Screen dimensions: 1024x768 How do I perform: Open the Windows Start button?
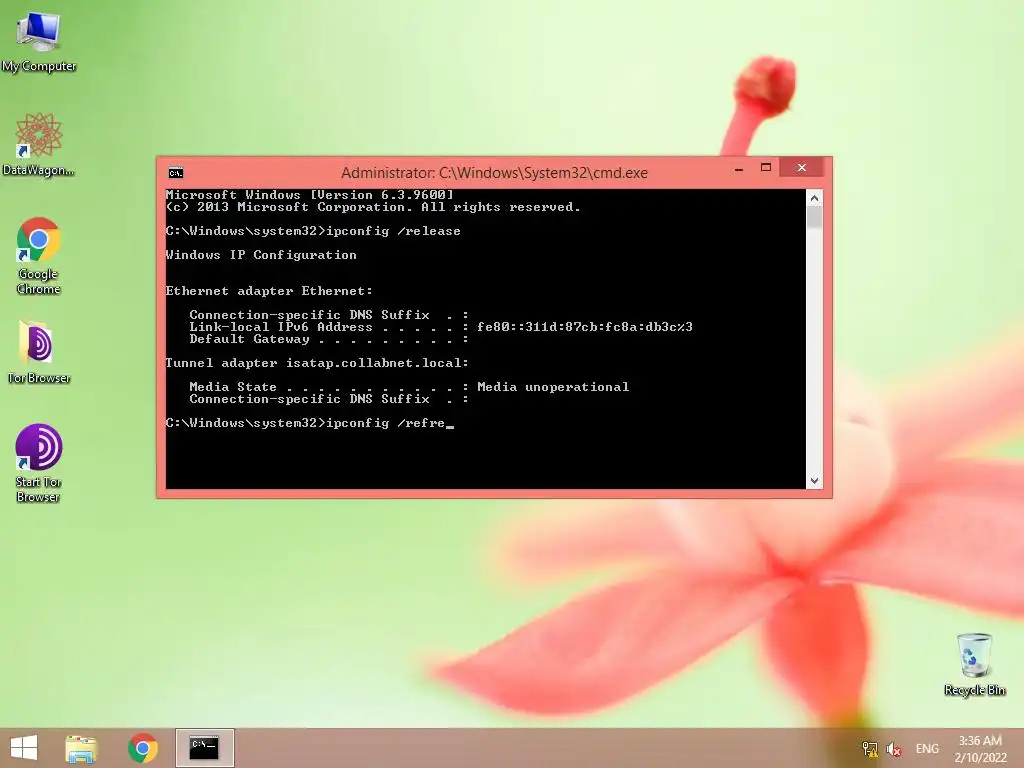click(24, 748)
